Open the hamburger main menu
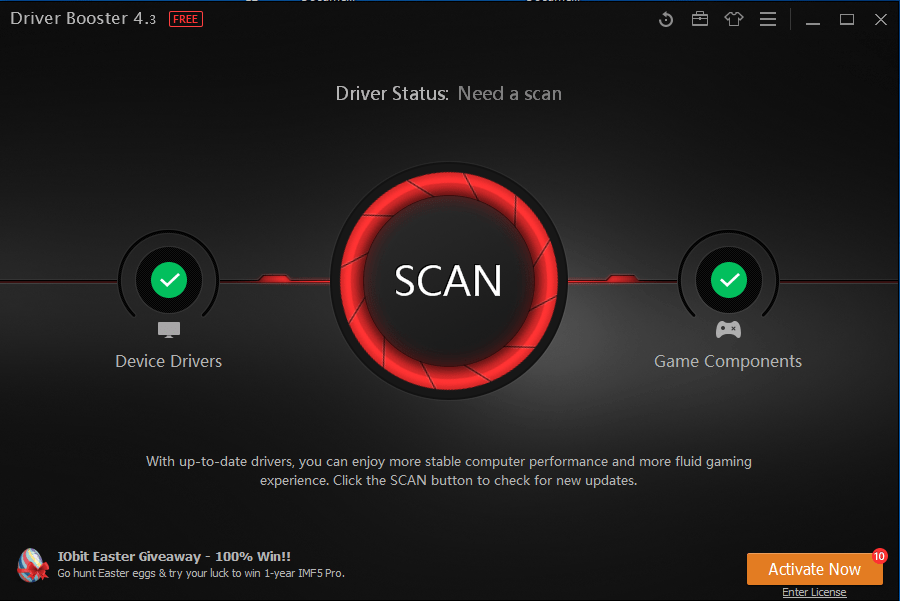This screenshot has height=601, width=900. pos(768,18)
